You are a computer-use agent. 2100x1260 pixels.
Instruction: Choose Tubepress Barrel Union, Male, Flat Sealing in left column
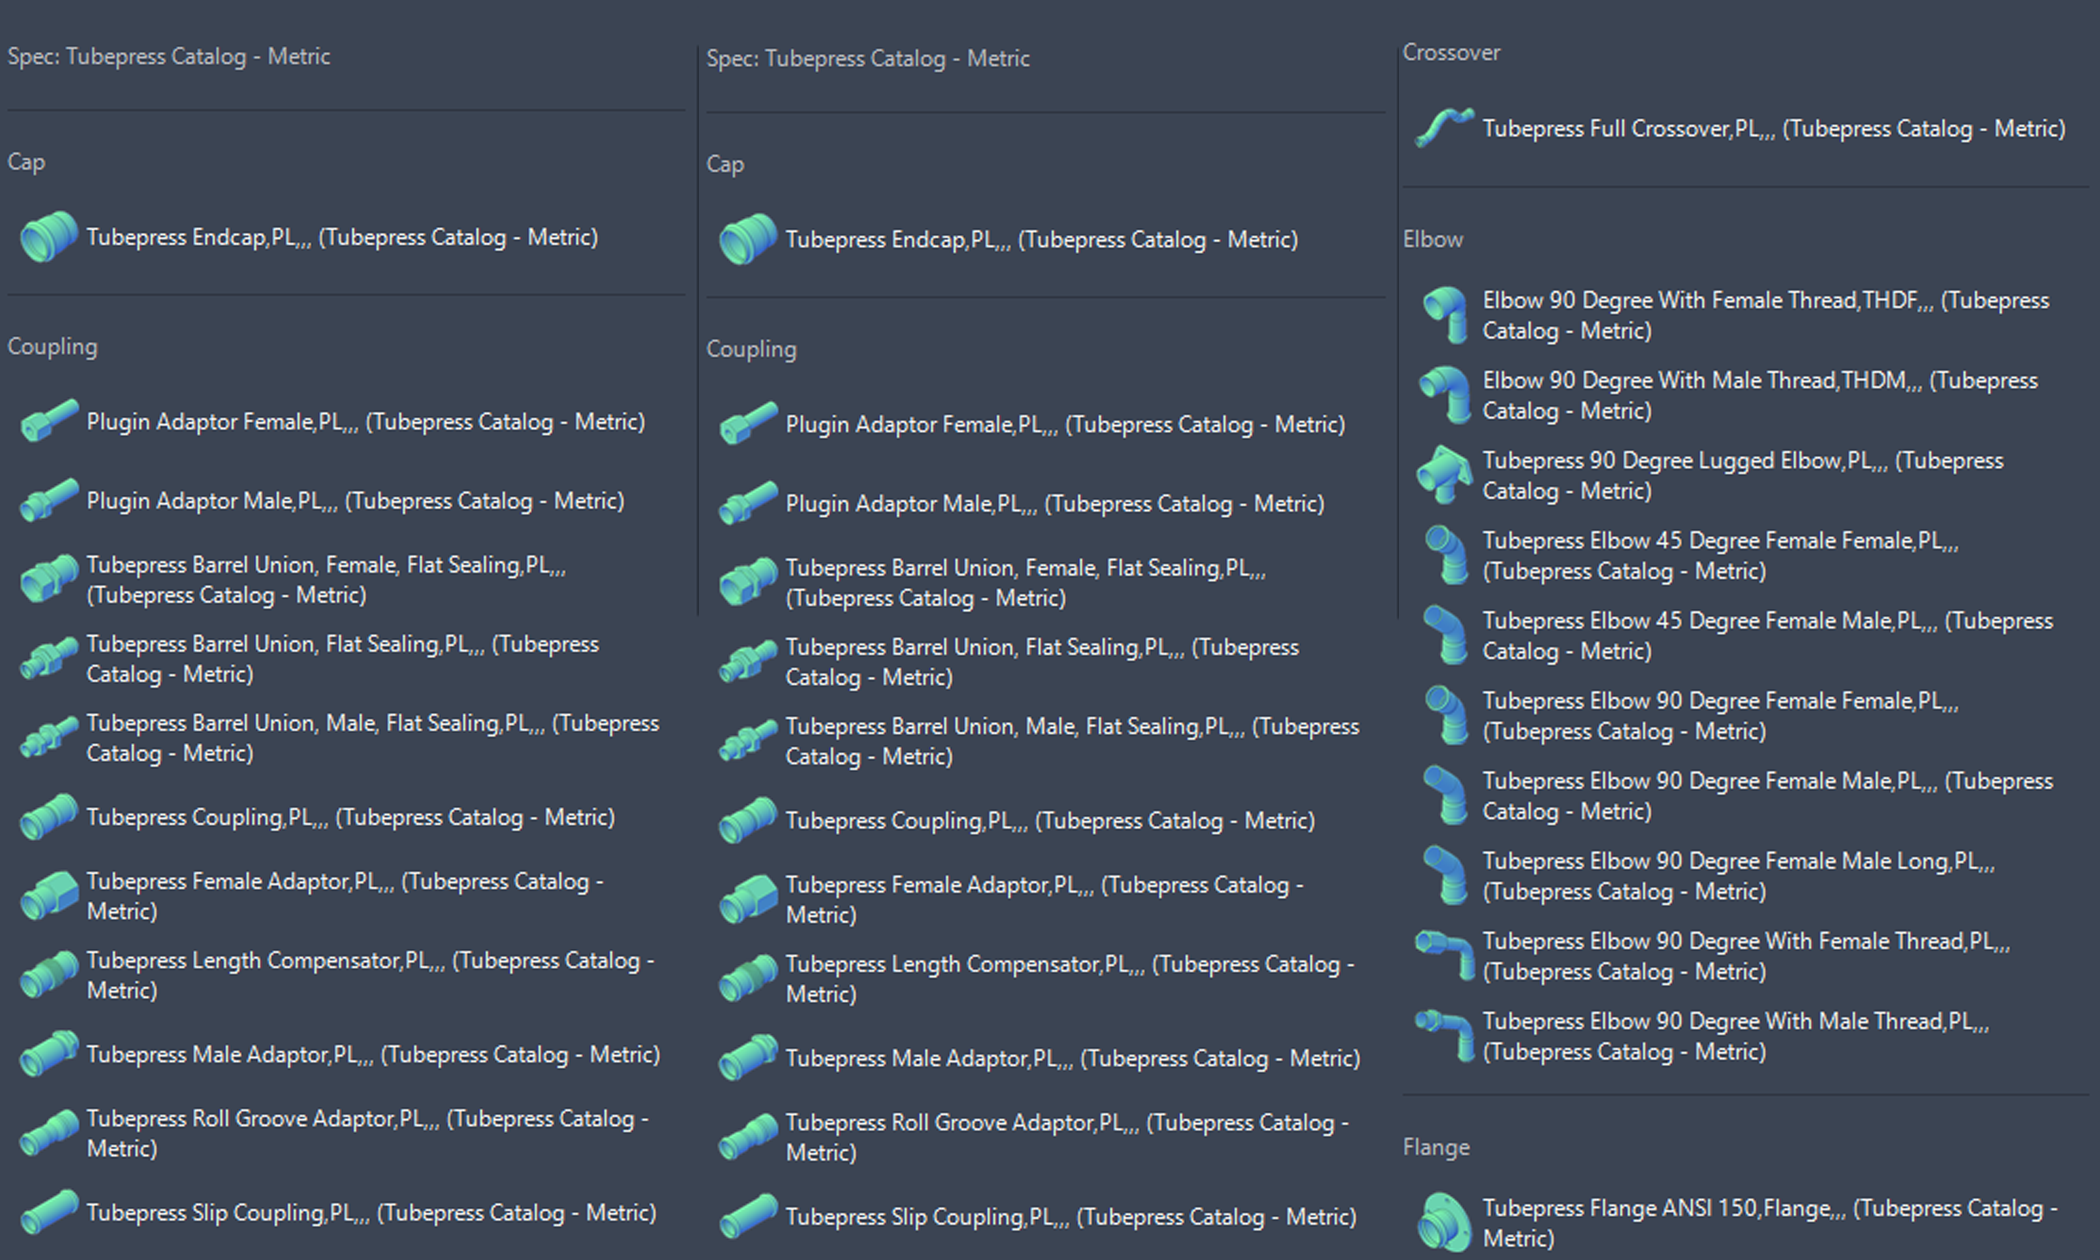372,738
